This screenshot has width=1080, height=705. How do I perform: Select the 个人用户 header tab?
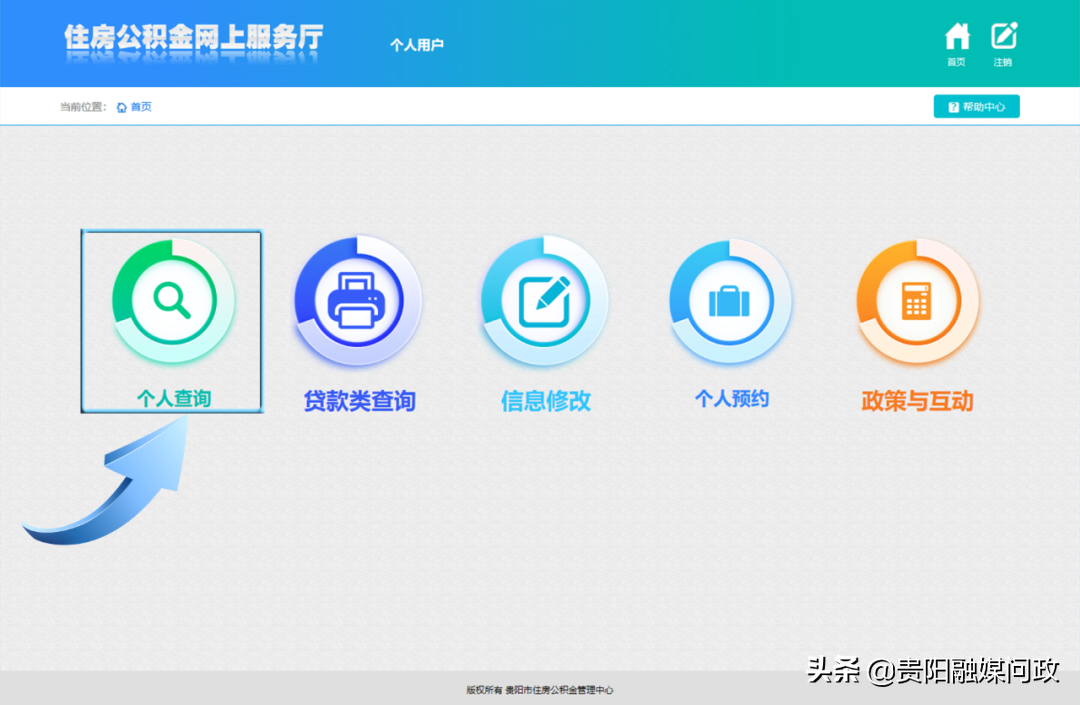[417, 44]
